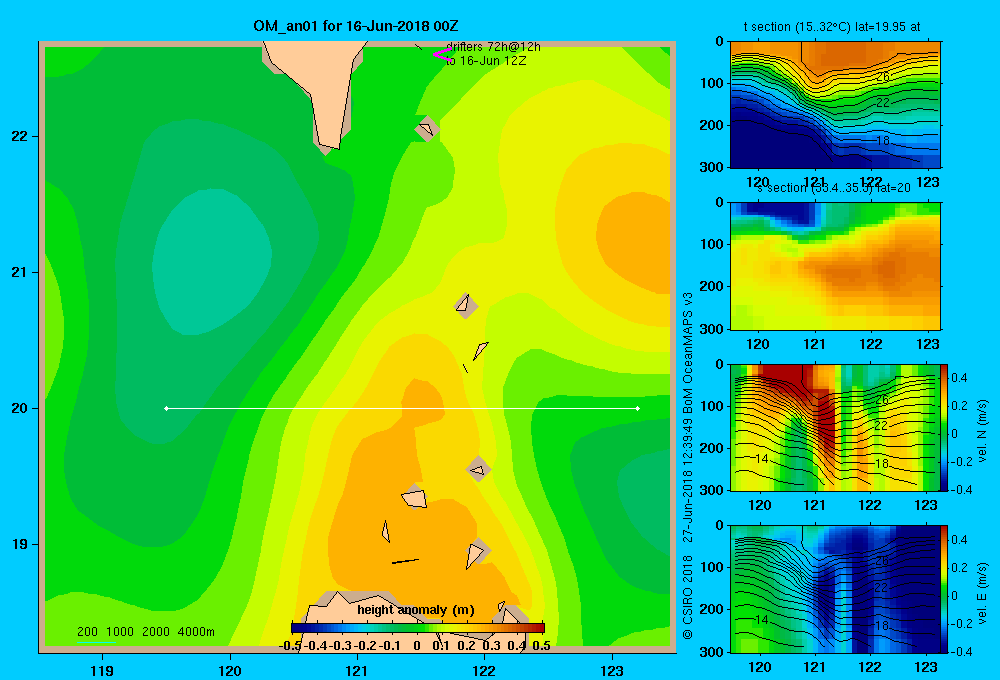This screenshot has width=1000, height=680.
Task: Click the "to 16-Jun 12Z" text
Action: point(486,61)
